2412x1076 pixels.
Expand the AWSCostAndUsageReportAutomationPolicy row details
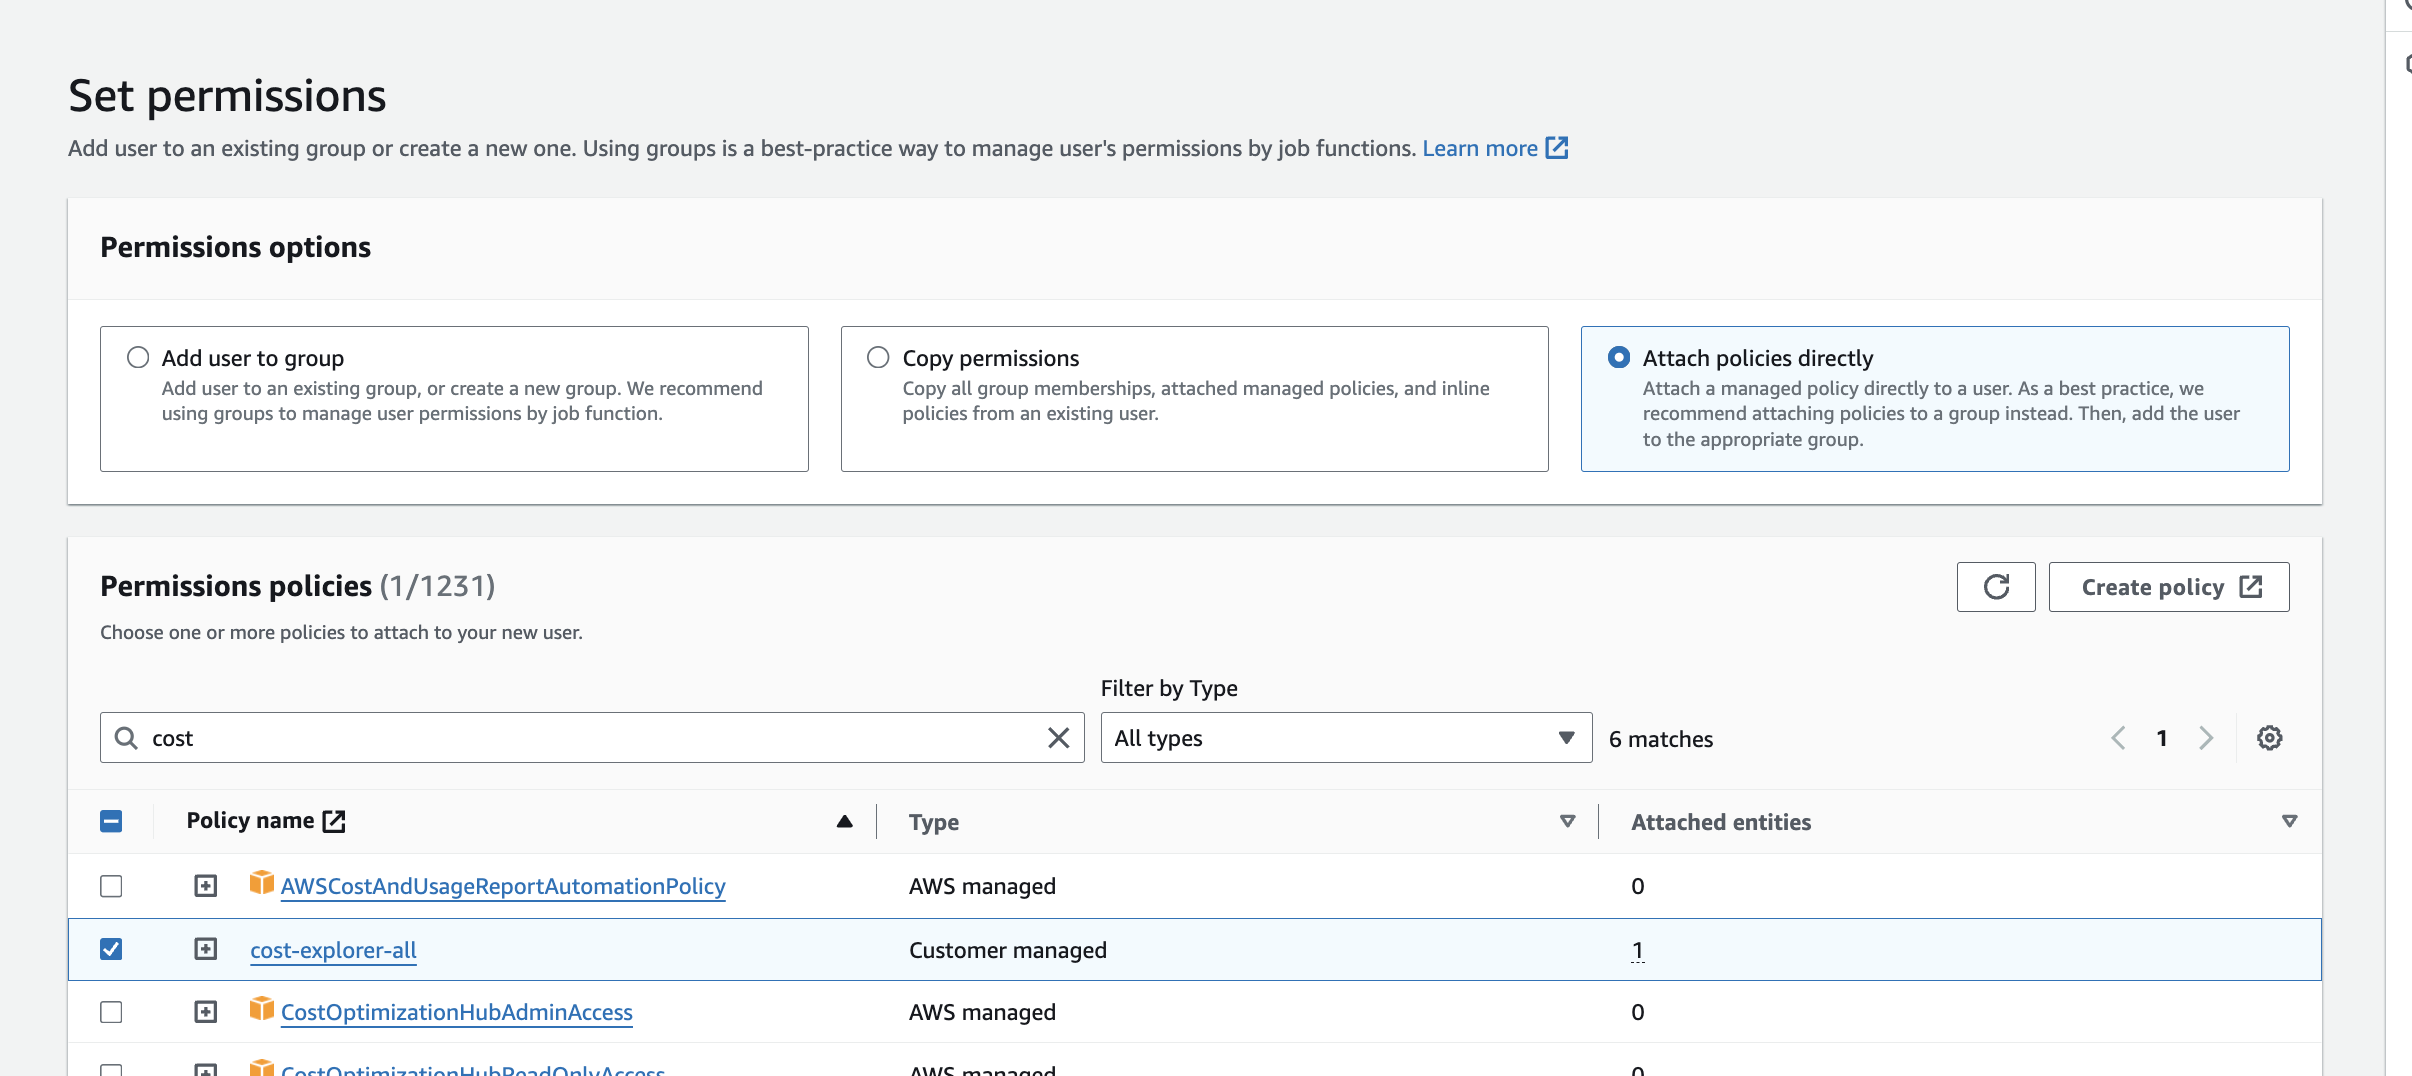pyautogui.click(x=205, y=886)
